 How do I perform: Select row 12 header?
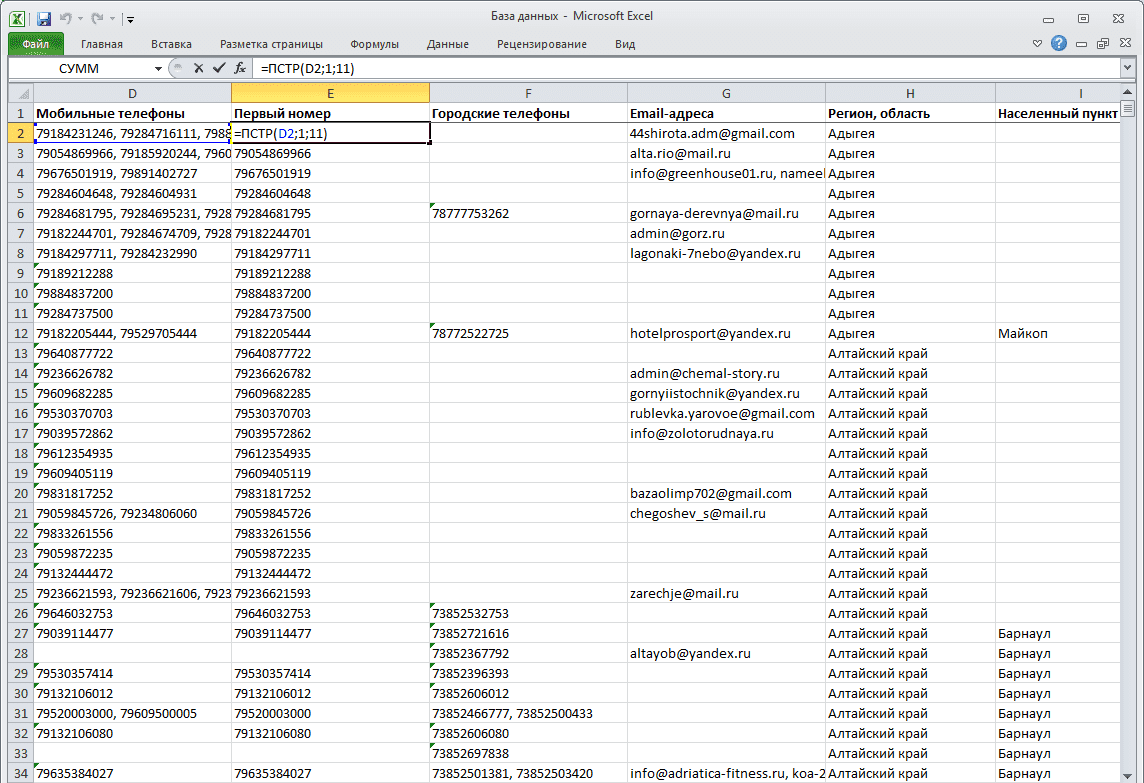pyautogui.click(x=20, y=333)
